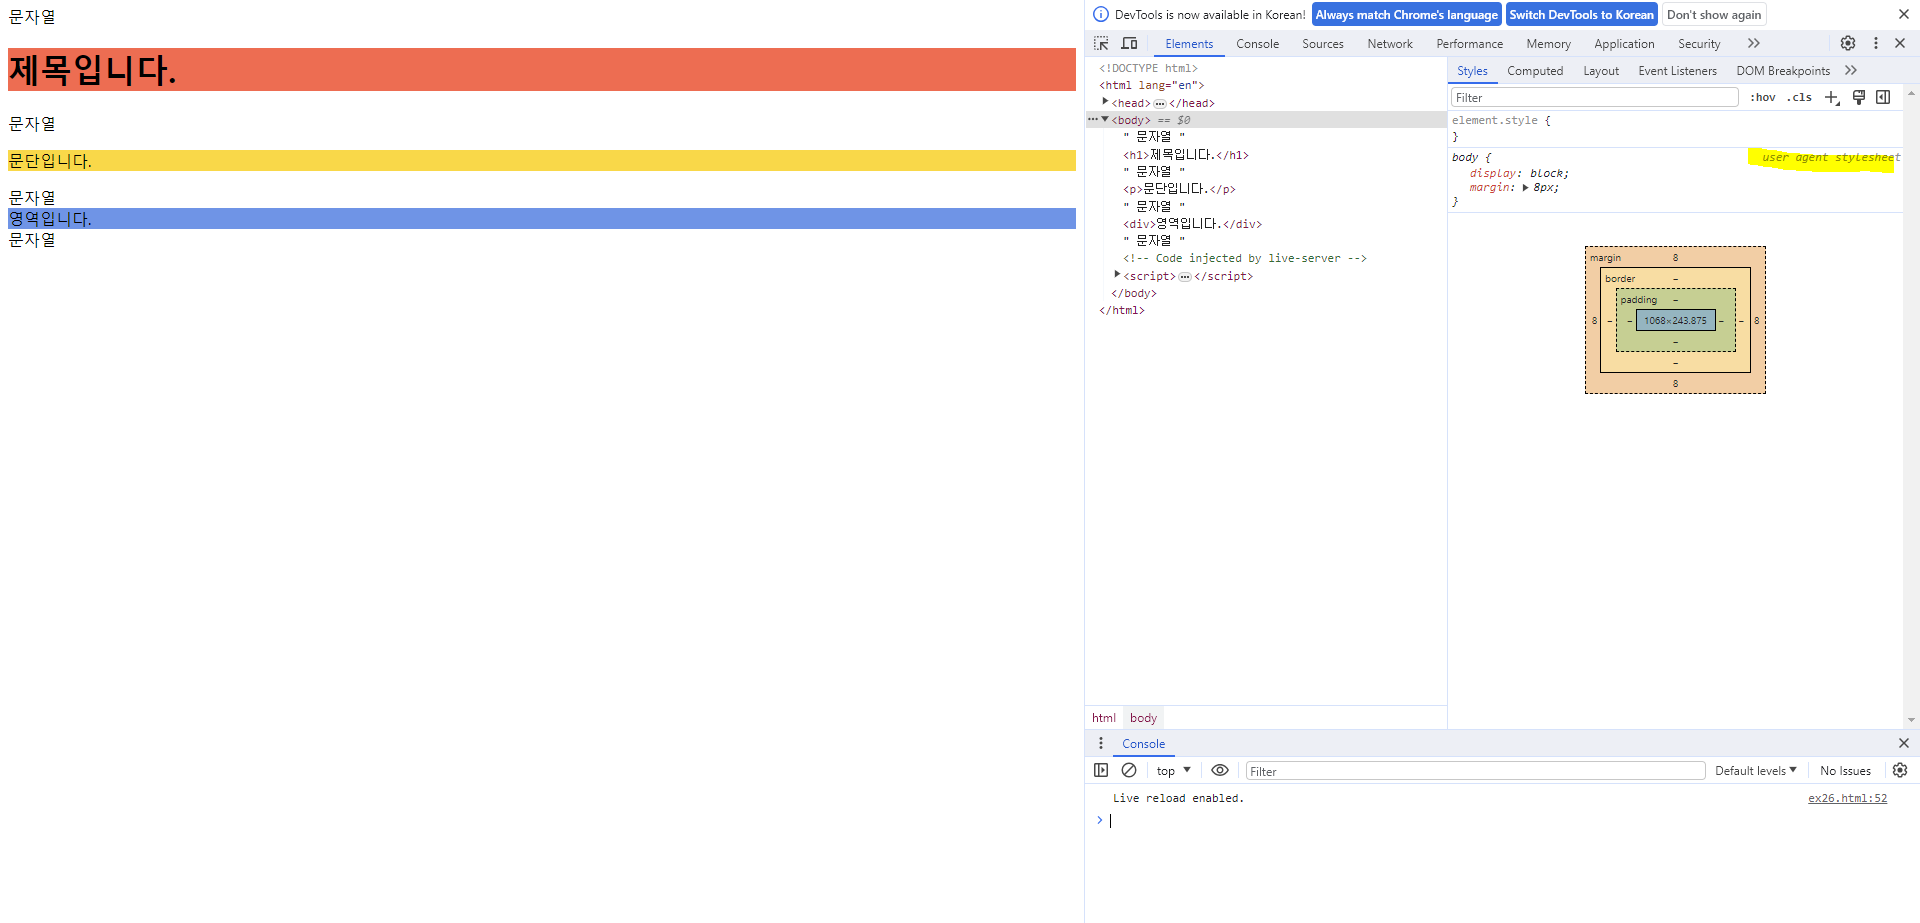
Task: Toggle the .cls classes button
Action: point(1800,97)
